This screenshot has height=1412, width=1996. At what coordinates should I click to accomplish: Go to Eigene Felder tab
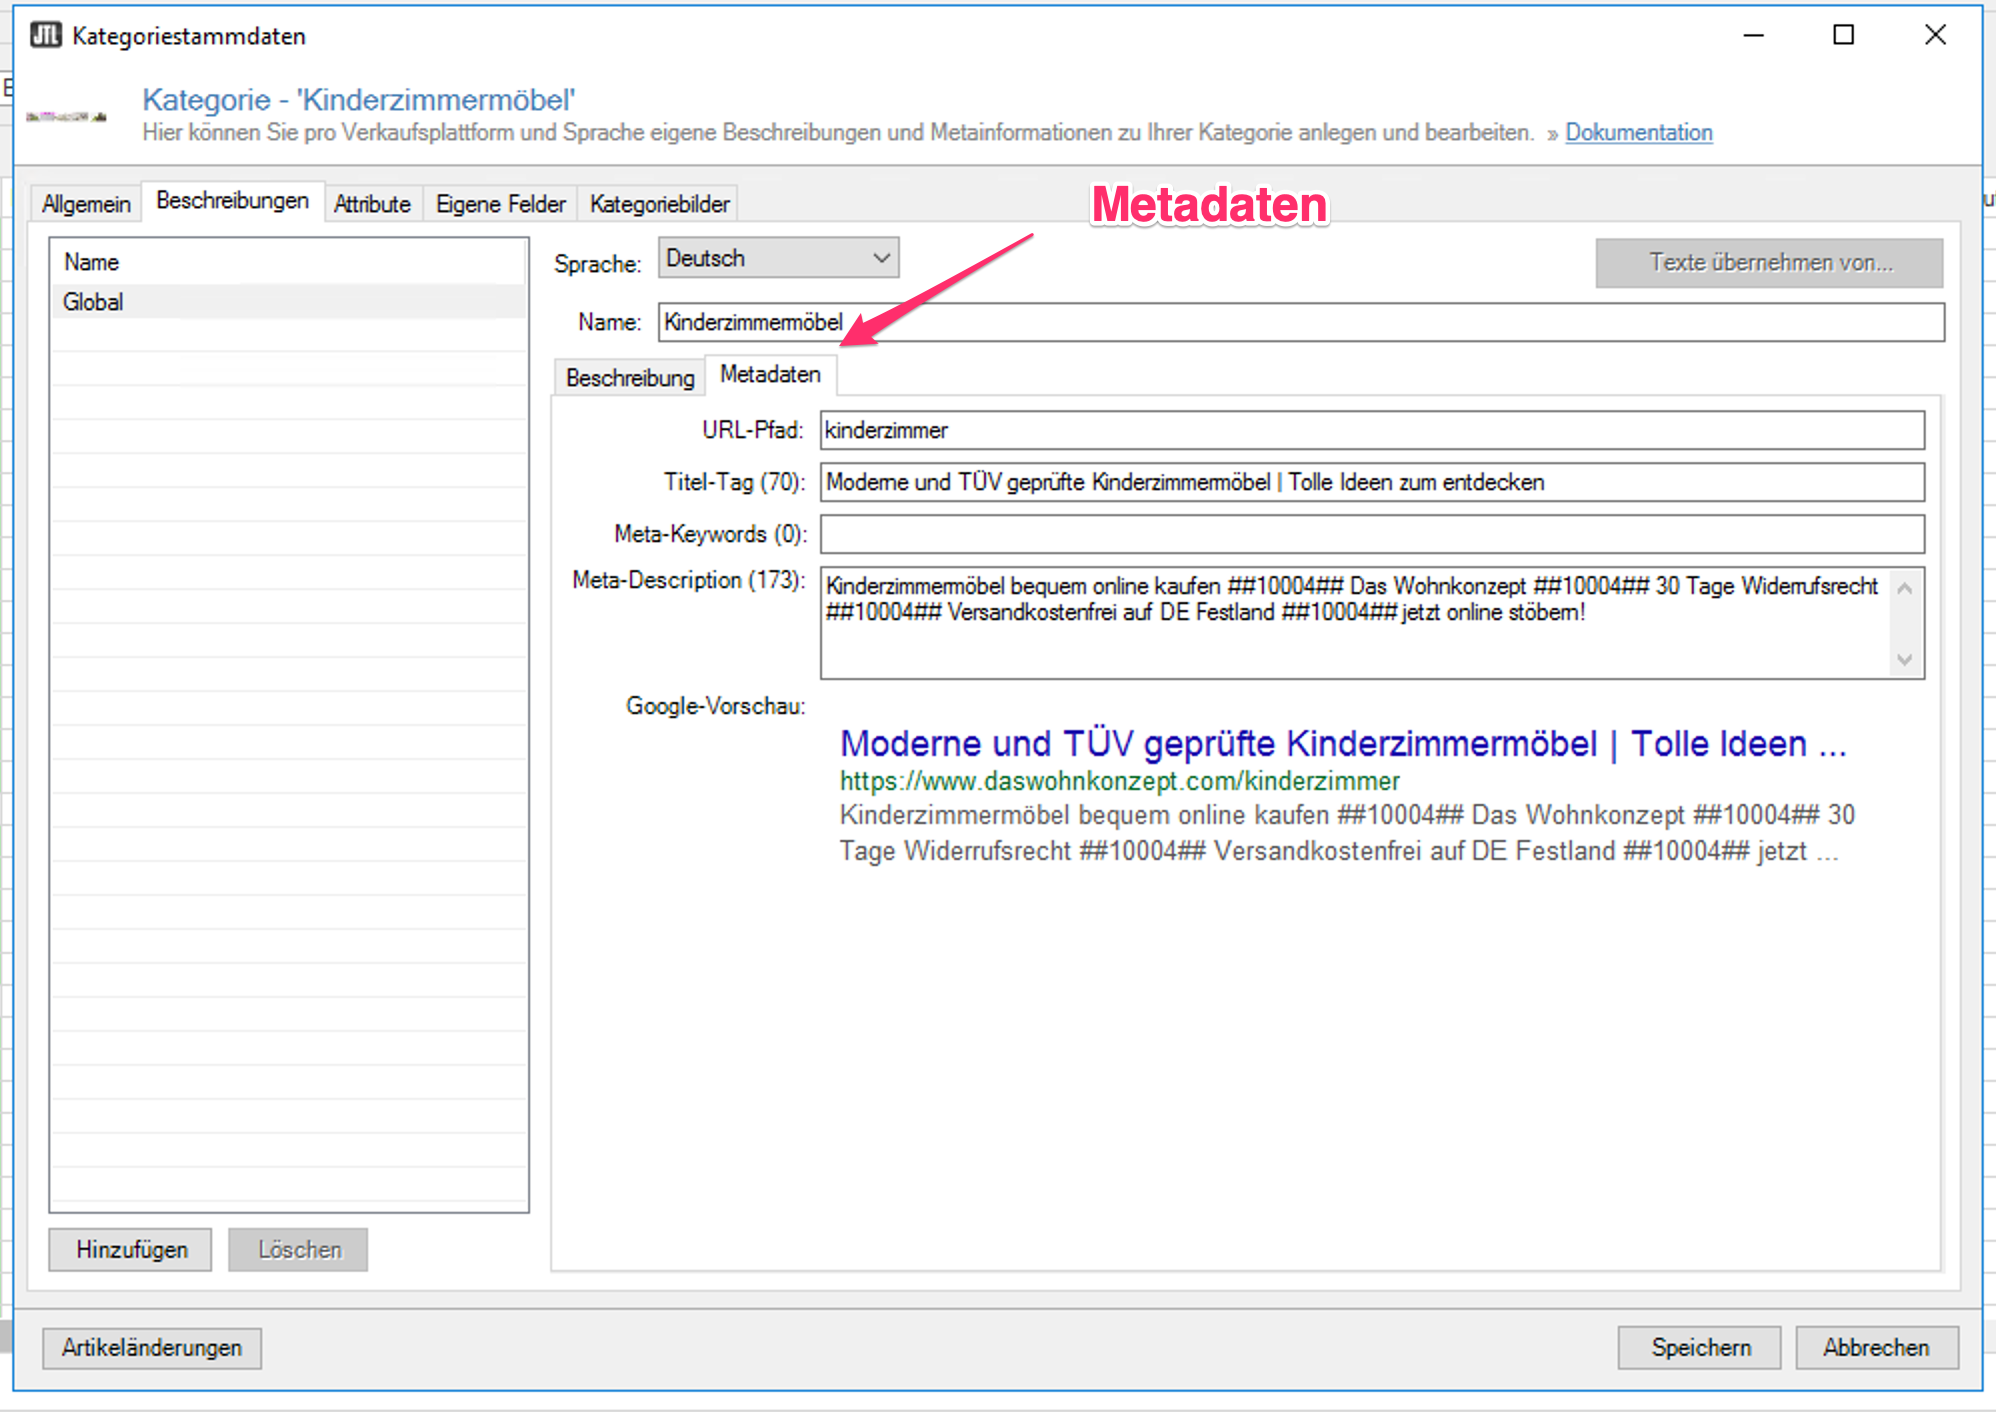pos(500,204)
